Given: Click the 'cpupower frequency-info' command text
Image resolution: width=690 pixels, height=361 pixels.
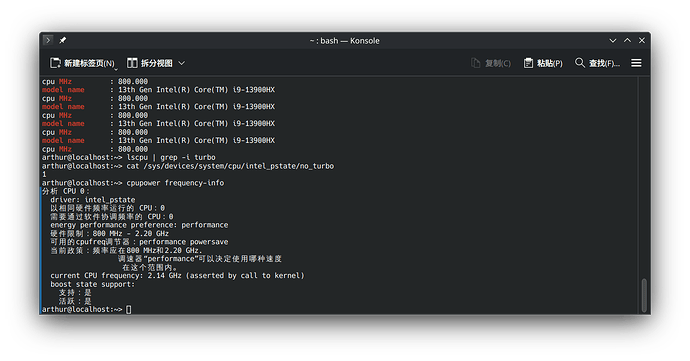Looking at the screenshot, I should click(175, 183).
